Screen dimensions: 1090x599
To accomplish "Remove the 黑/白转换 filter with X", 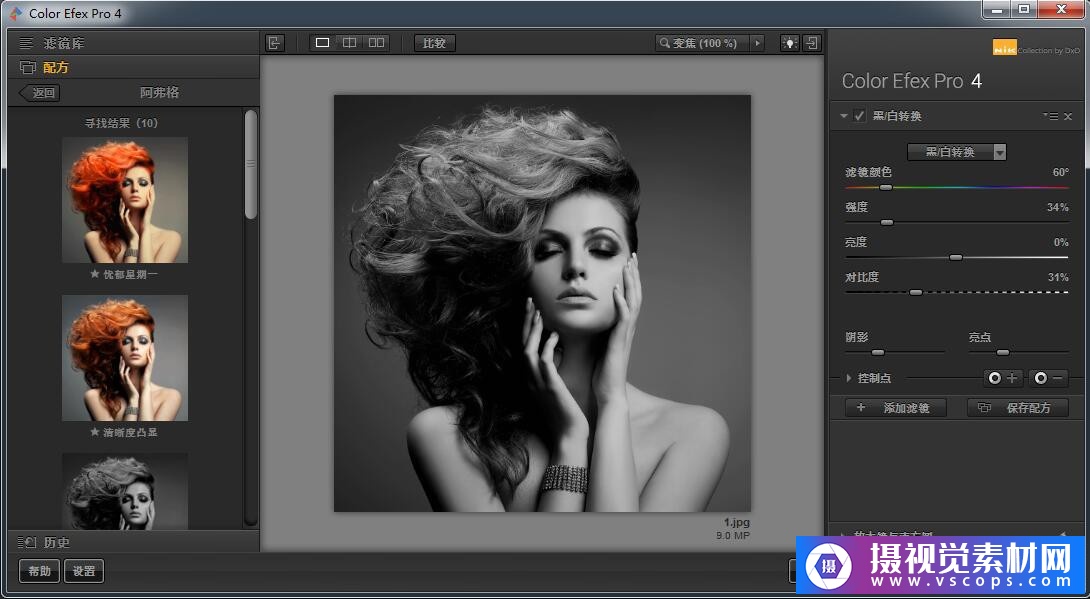I will tap(1067, 116).
